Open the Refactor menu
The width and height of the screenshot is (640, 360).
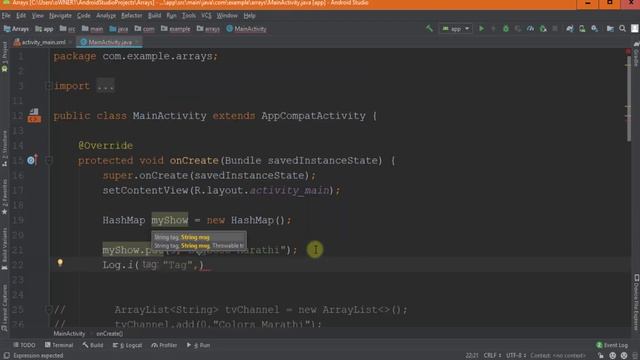pyautogui.click(x=131, y=16)
